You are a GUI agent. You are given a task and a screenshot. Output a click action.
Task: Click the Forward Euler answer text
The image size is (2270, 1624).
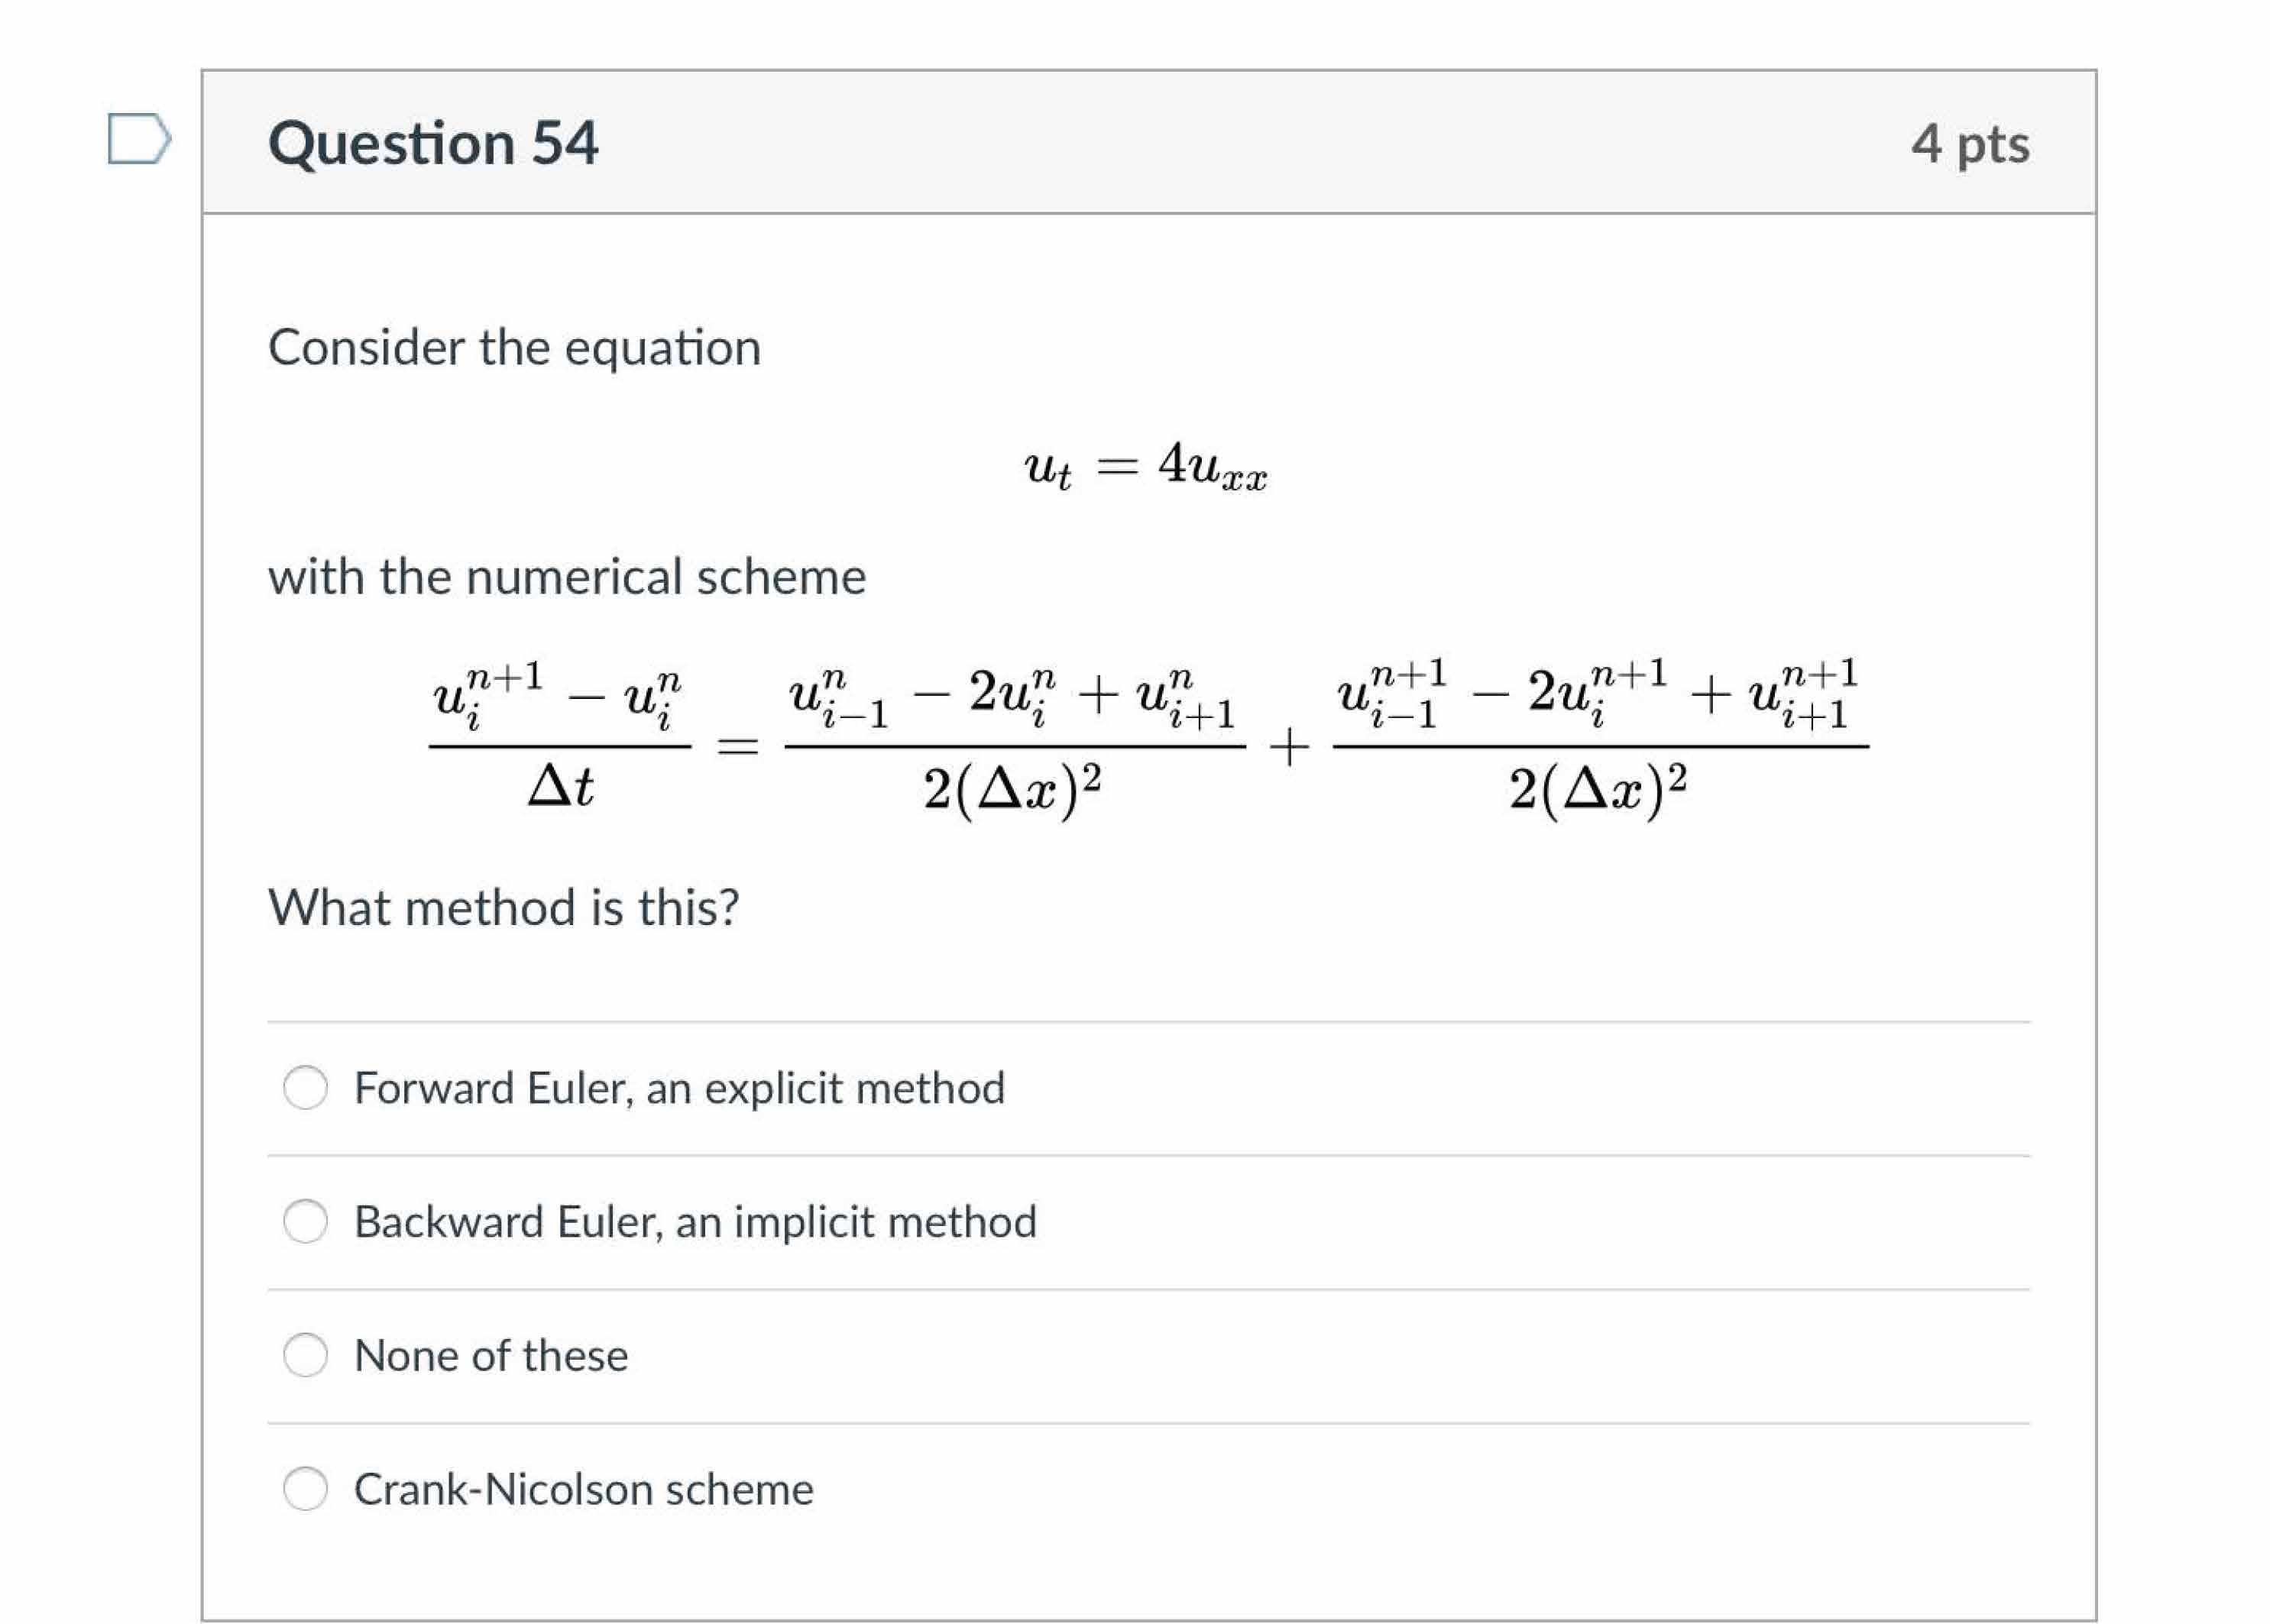[680, 1088]
